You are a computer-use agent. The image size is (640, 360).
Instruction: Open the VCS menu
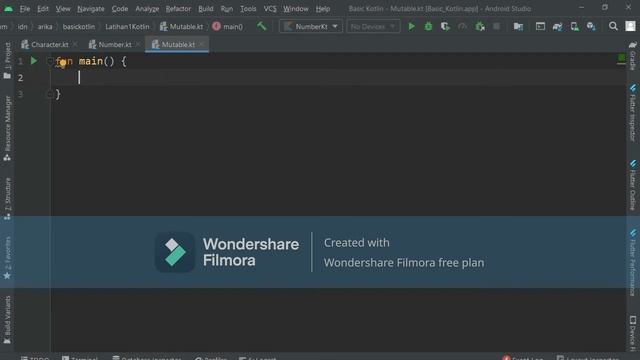pyautogui.click(x=270, y=9)
